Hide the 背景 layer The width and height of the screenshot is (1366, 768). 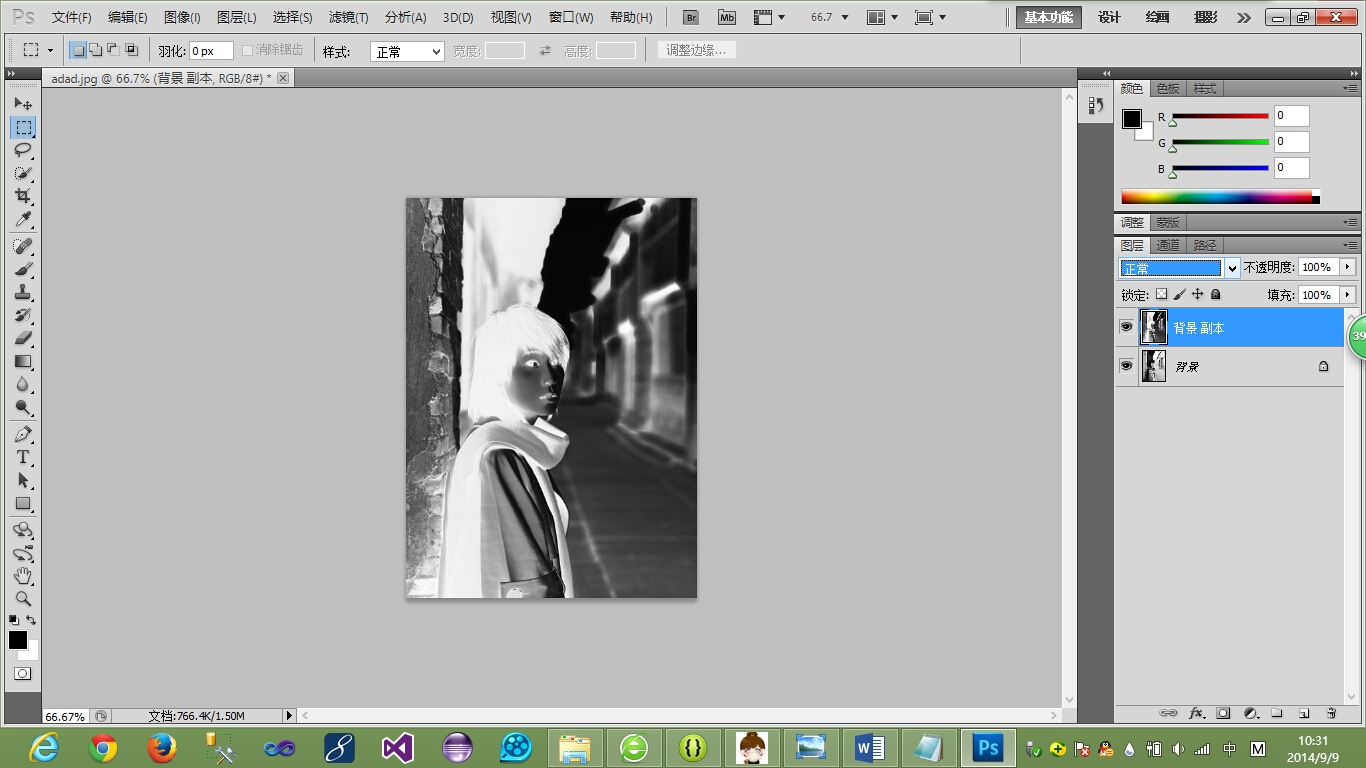click(1127, 366)
